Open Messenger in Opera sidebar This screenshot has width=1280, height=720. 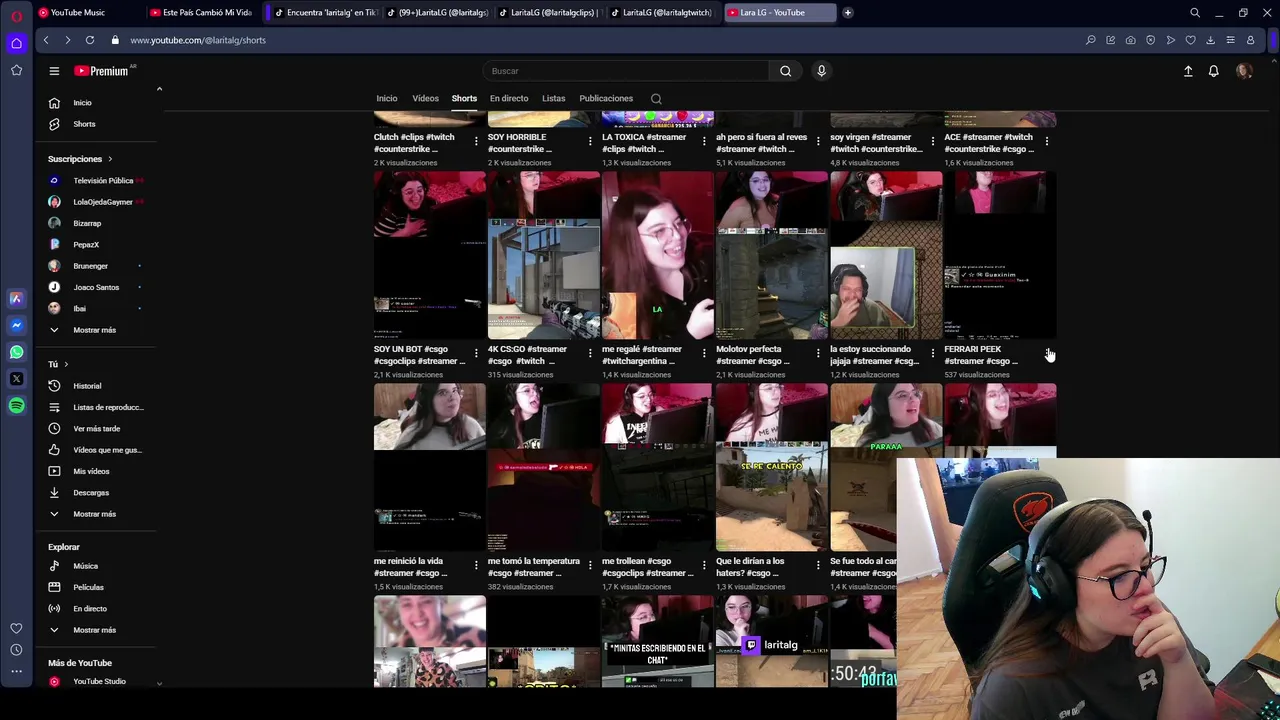[x=16, y=325]
